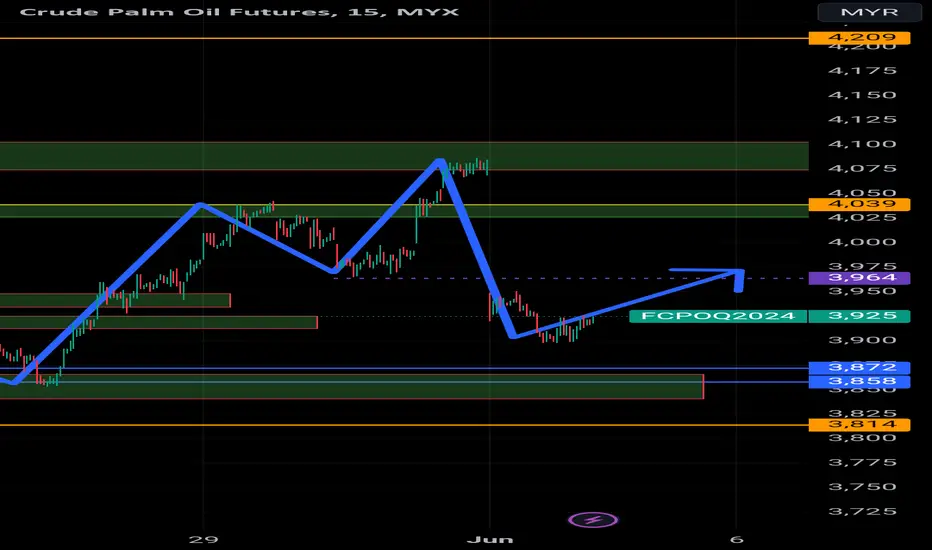This screenshot has height=550, width=932.
Task: Click the 3,800 price scale value
Action: coord(862,438)
